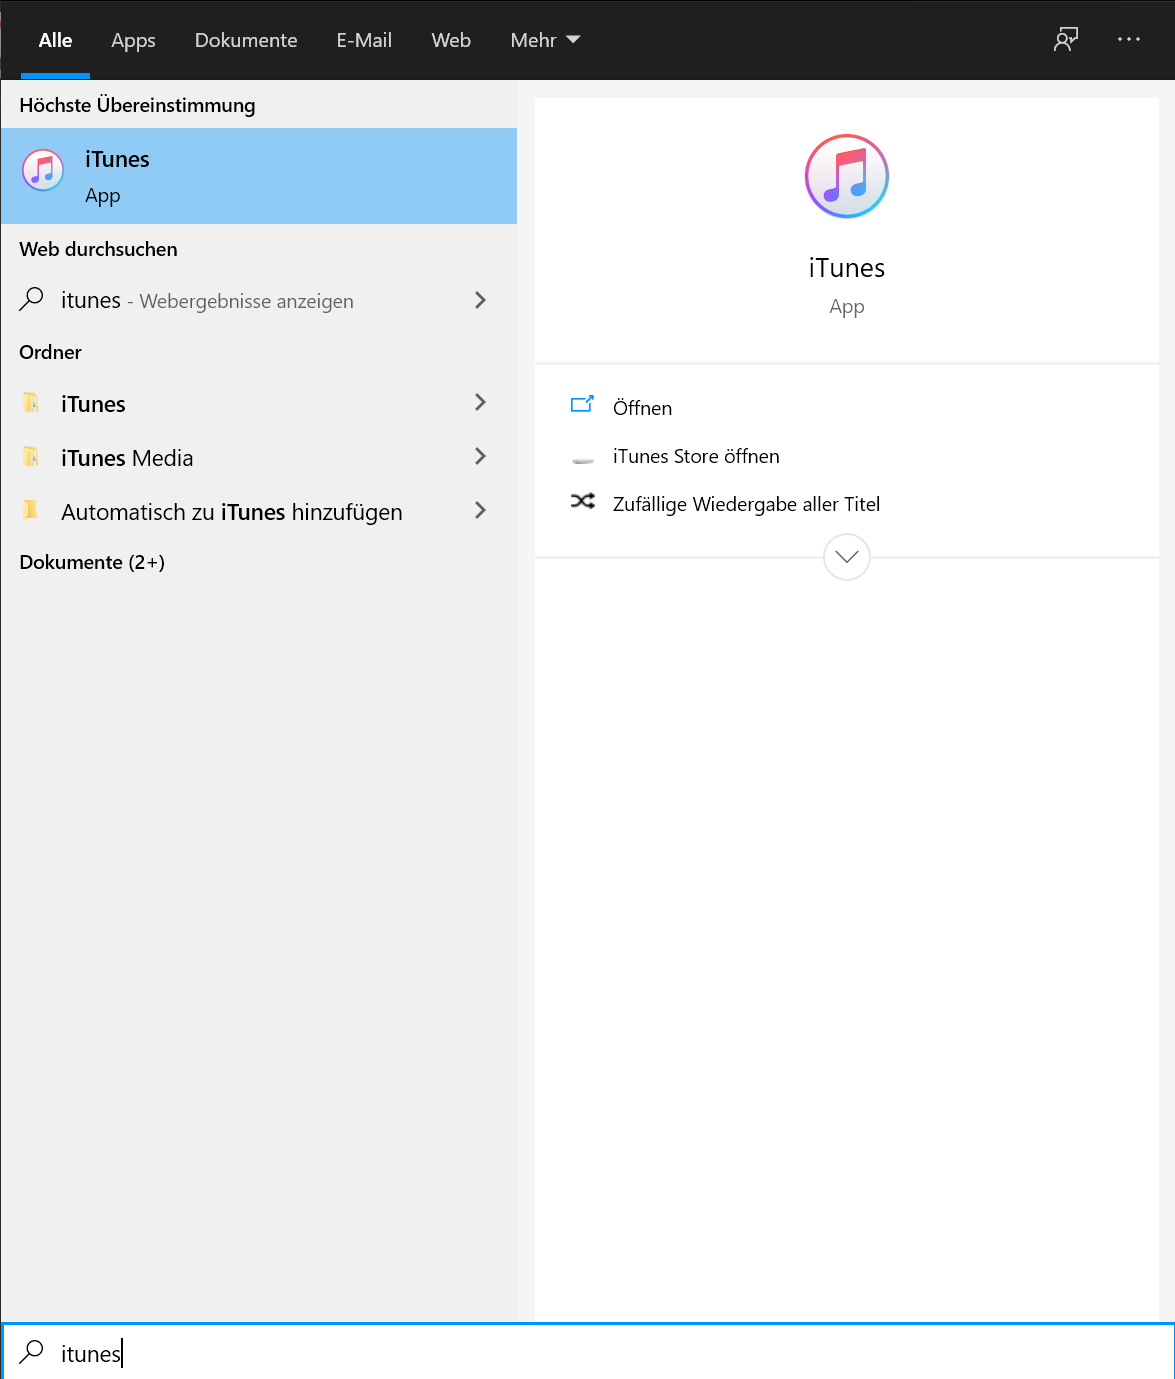1175x1379 pixels.
Task: Expand more actions with the down chevron
Action: pos(847,557)
